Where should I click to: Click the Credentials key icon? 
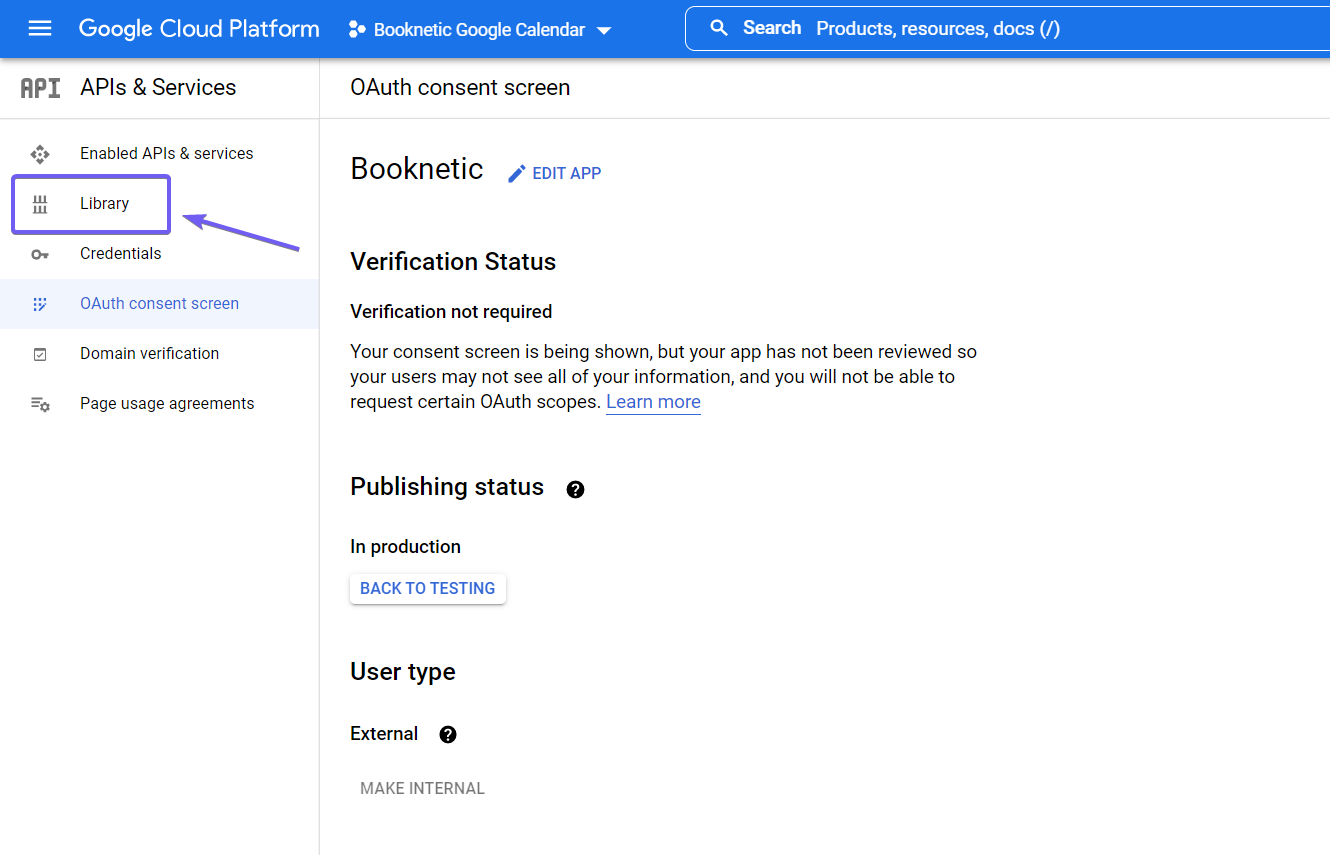pyautogui.click(x=40, y=254)
